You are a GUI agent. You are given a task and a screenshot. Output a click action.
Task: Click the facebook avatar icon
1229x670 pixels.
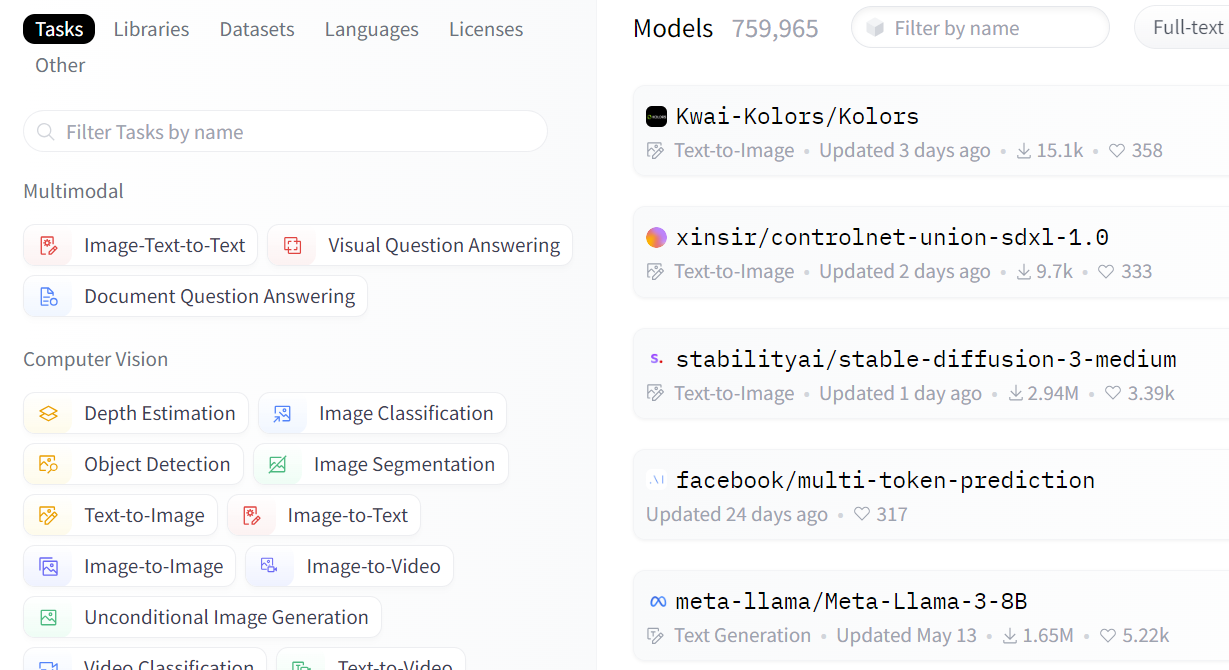(x=656, y=480)
